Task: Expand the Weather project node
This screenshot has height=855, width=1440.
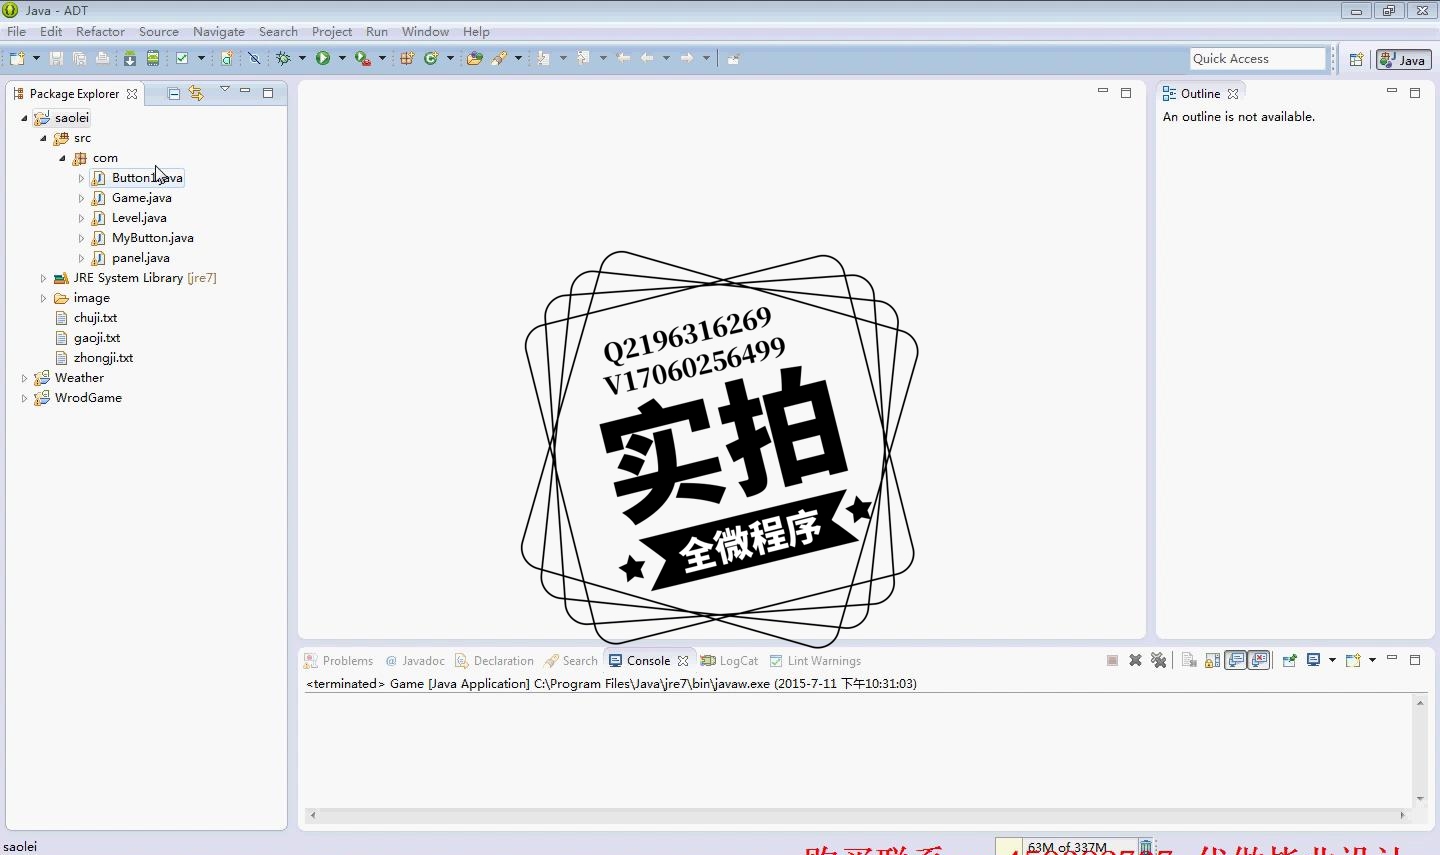Action: (x=25, y=378)
